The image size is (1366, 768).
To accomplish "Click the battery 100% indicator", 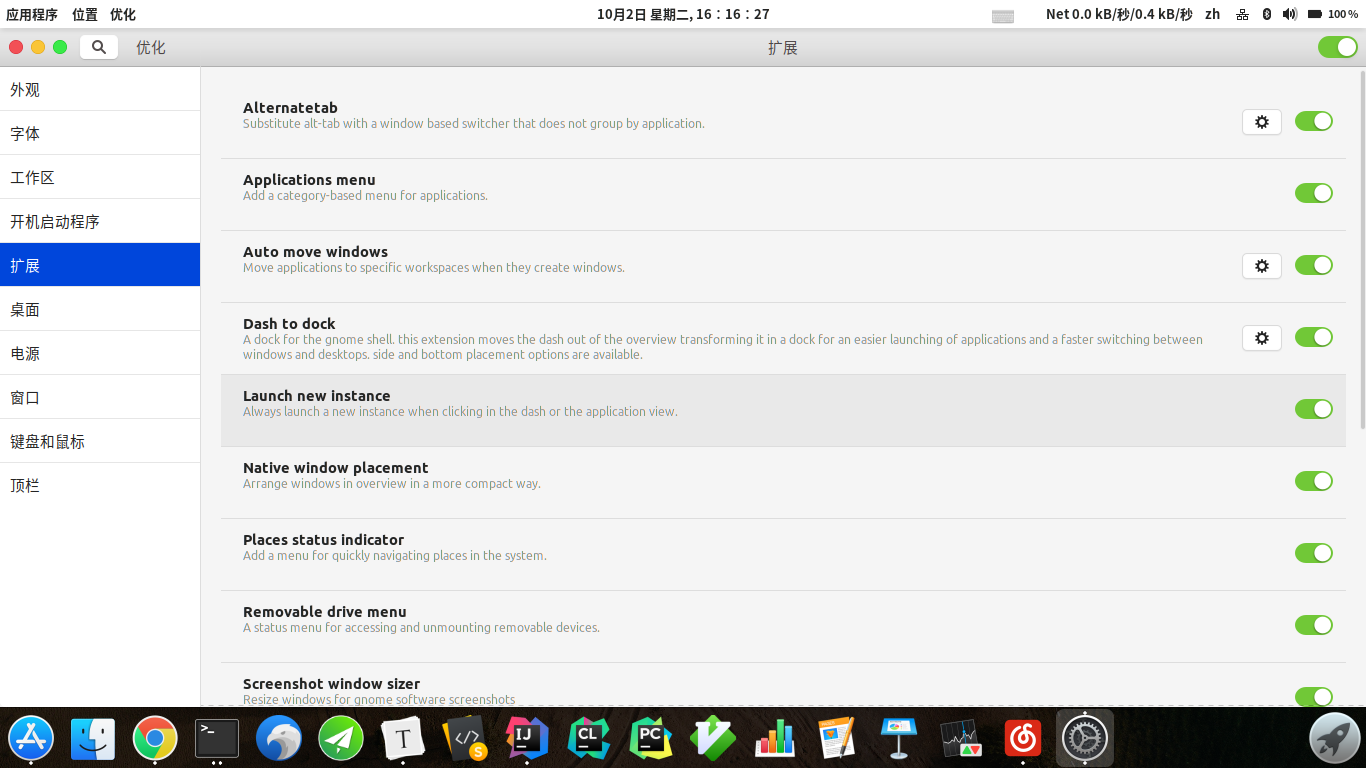I will click(1333, 14).
